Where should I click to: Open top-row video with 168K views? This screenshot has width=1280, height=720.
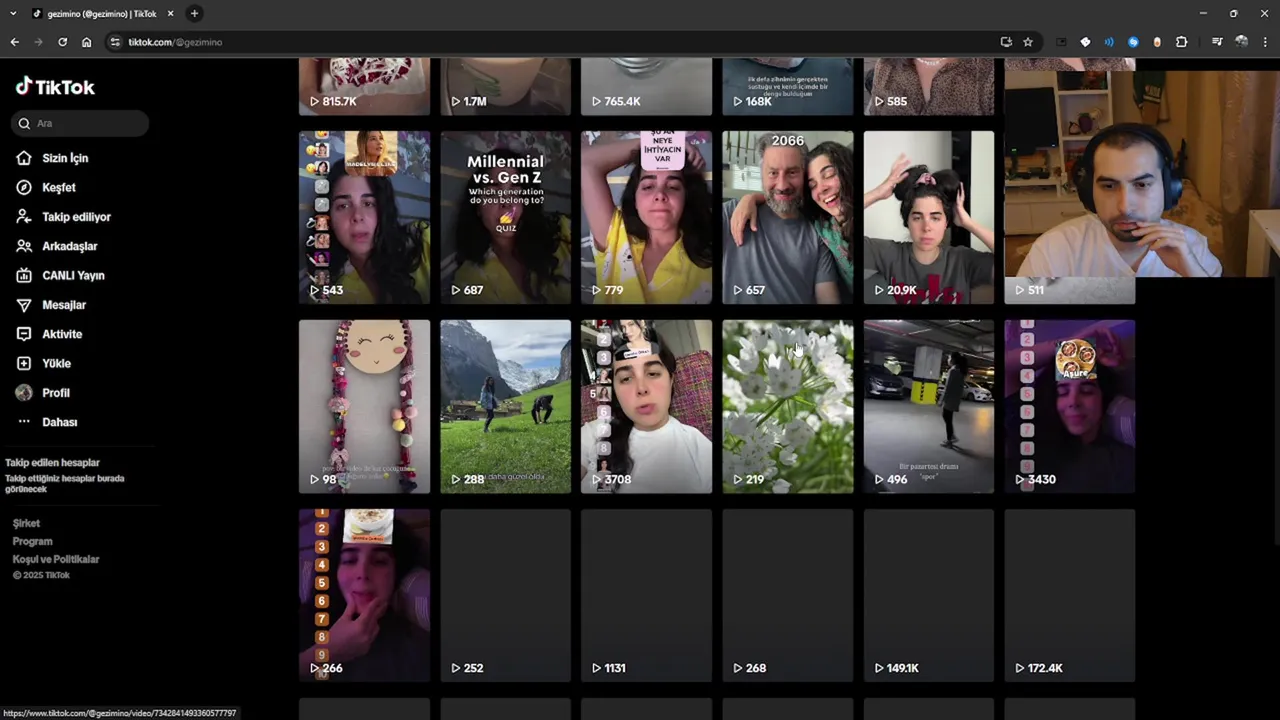coord(788,86)
